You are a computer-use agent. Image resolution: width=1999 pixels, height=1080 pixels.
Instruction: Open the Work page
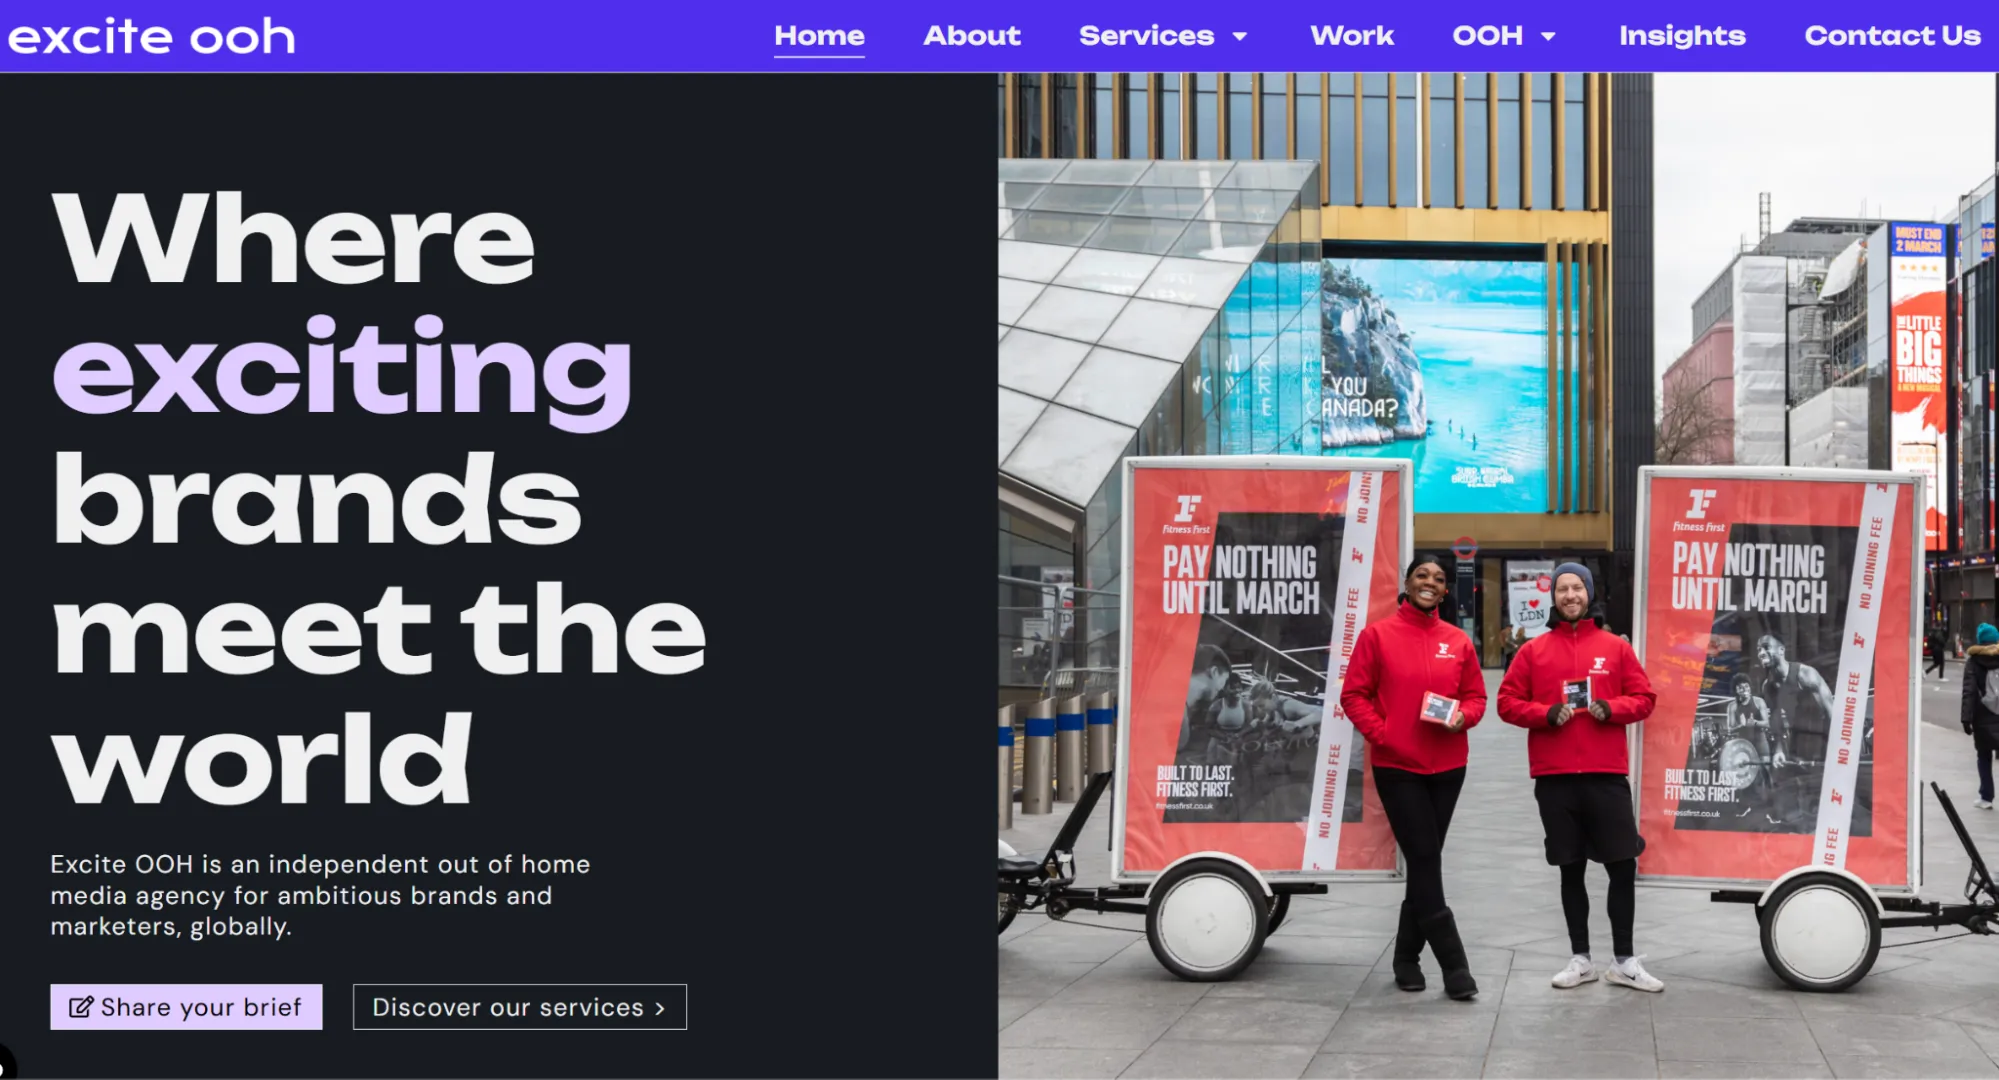pyautogui.click(x=1352, y=36)
